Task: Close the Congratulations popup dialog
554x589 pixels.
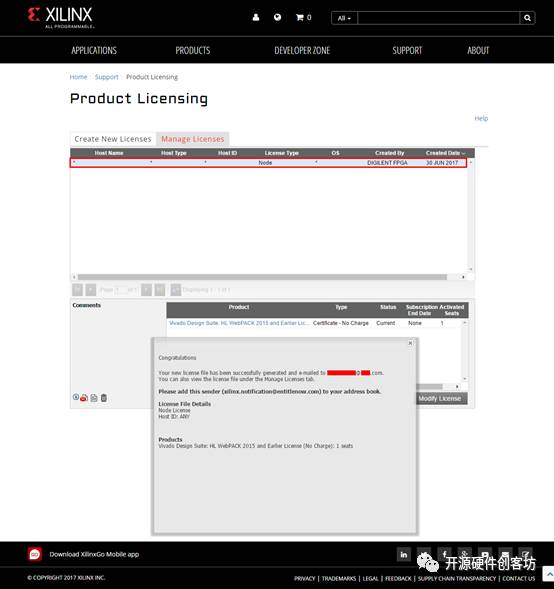Action: pyautogui.click(x=411, y=343)
